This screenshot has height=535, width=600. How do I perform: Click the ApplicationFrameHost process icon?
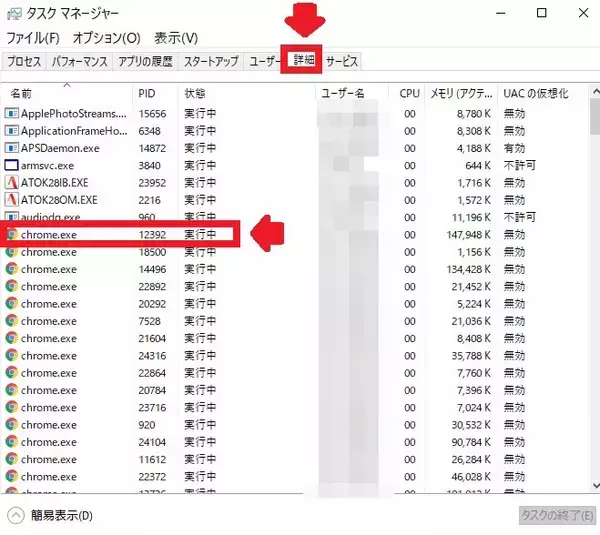[11, 131]
